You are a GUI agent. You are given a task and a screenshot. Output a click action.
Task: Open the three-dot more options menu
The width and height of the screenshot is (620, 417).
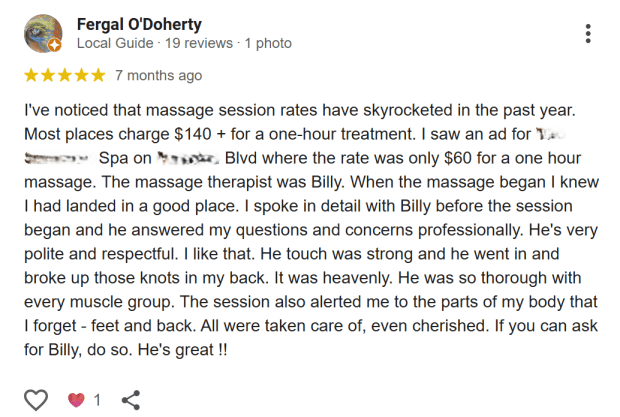tap(587, 33)
